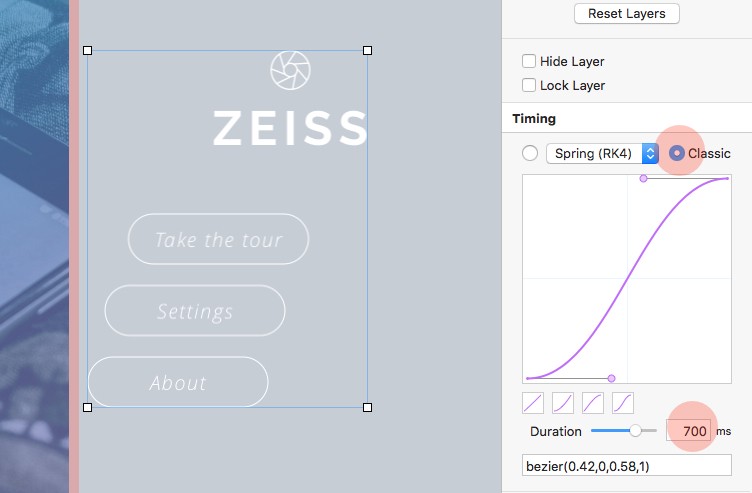Screen dimensions: 752x493
Task: Select the ease-in-out curve preset icon
Action: 623,403
